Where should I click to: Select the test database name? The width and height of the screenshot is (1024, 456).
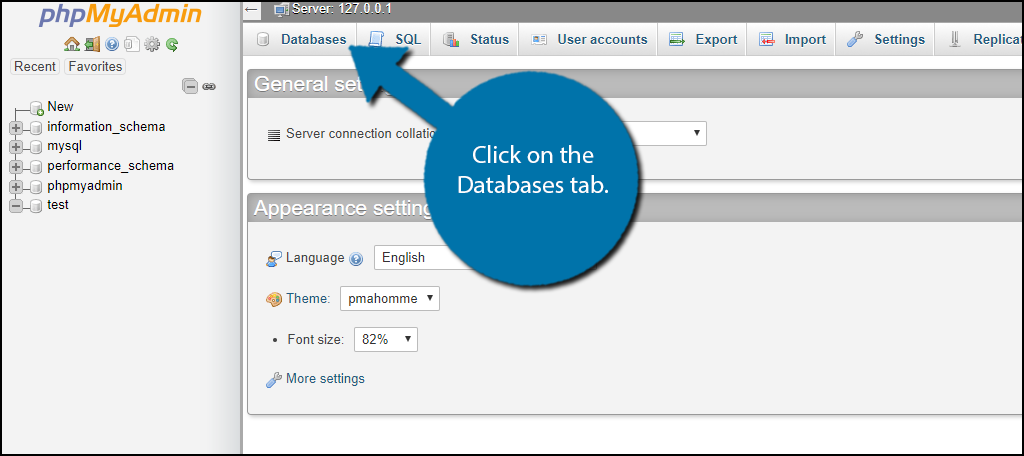point(57,205)
